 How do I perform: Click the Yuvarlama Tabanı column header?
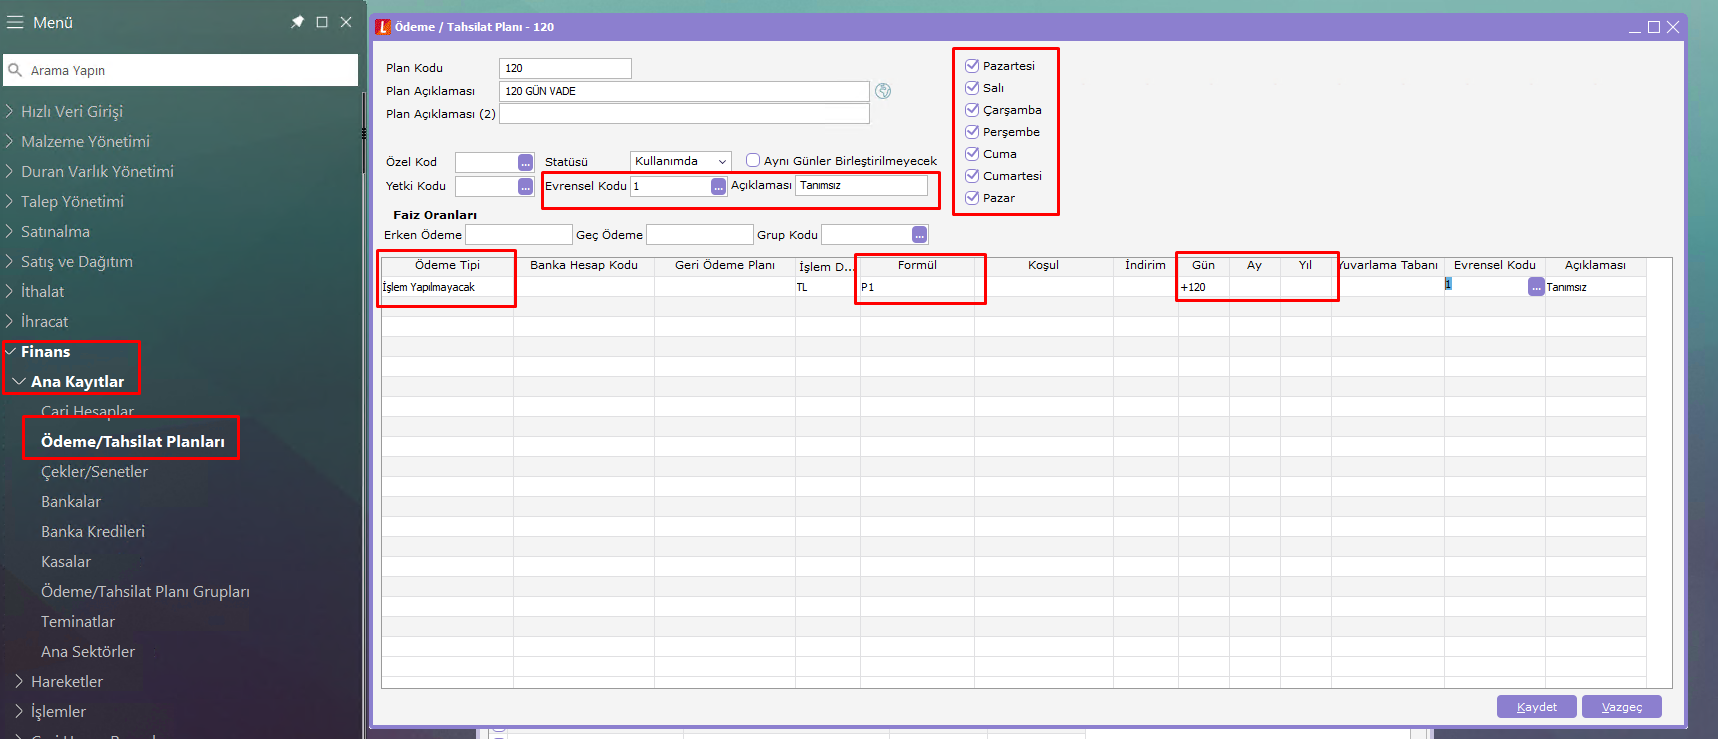click(x=1388, y=265)
